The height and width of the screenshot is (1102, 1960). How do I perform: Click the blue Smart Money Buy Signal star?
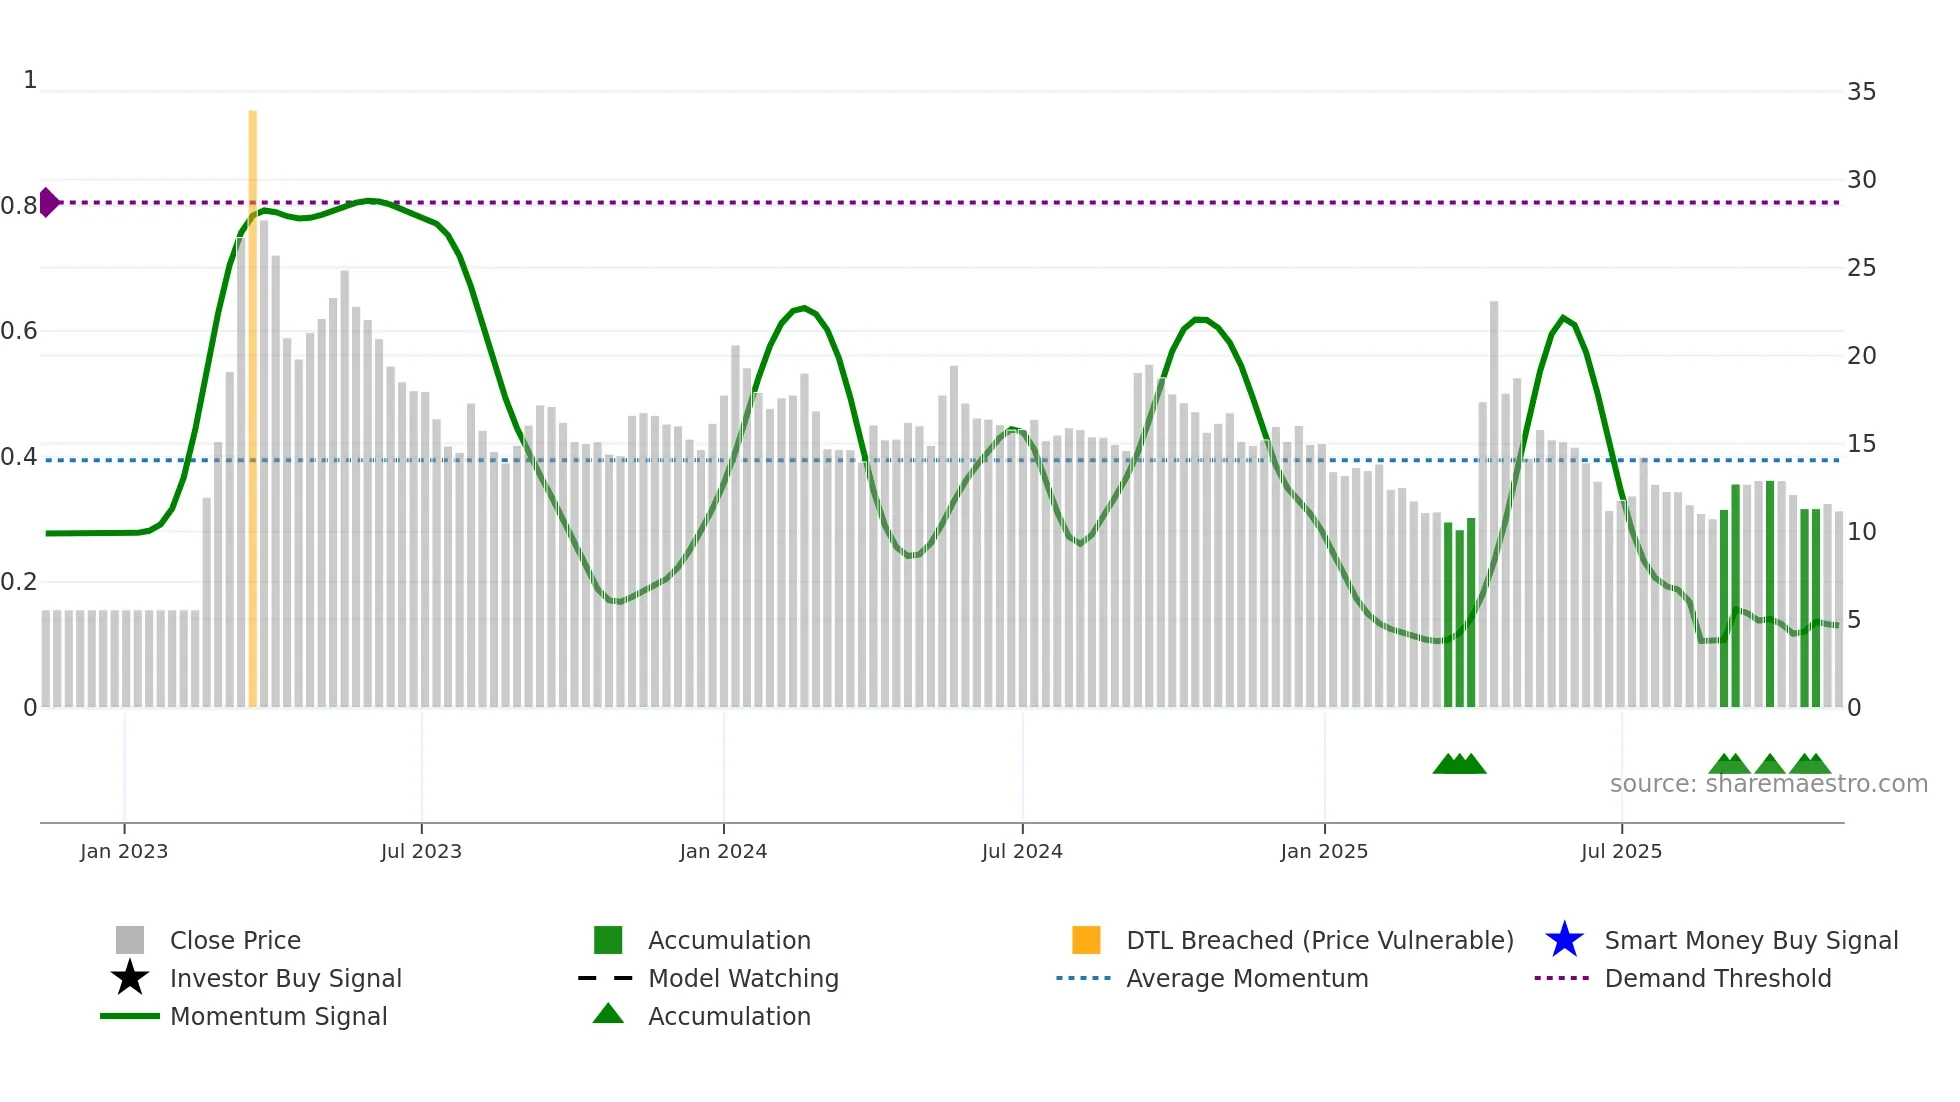tap(1564, 940)
